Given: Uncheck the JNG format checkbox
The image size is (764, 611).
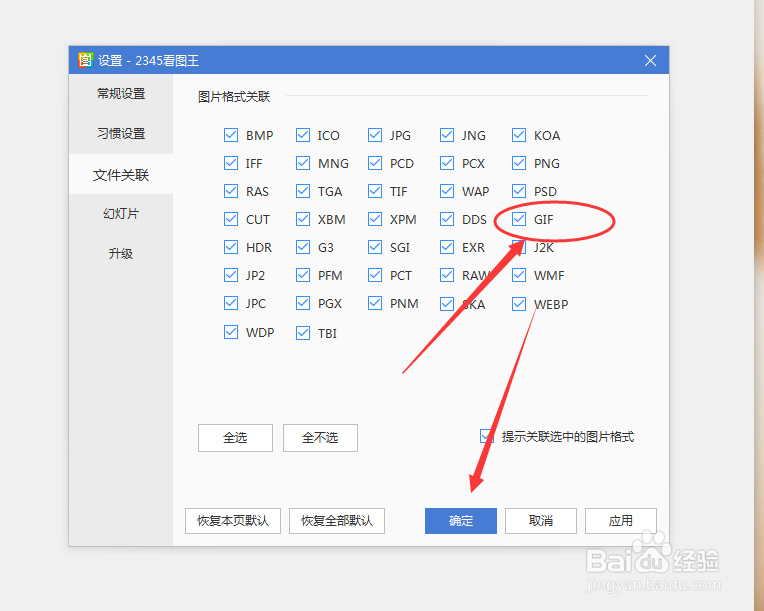Looking at the screenshot, I should [447, 135].
